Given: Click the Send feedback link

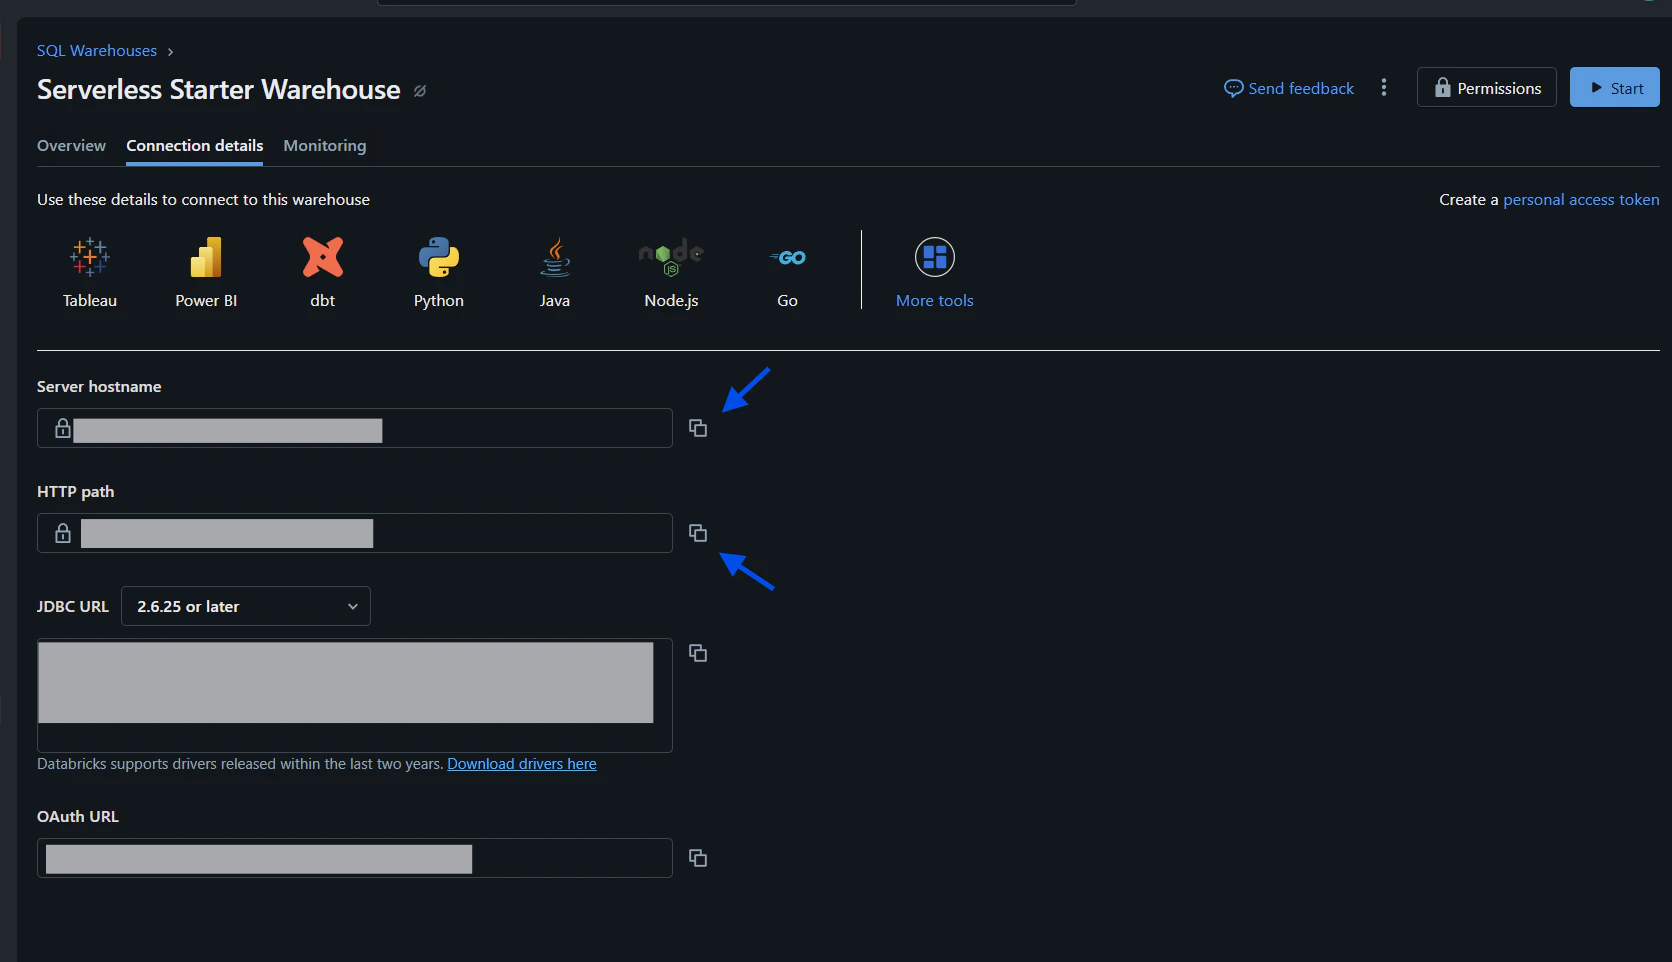Looking at the screenshot, I should pos(1289,88).
